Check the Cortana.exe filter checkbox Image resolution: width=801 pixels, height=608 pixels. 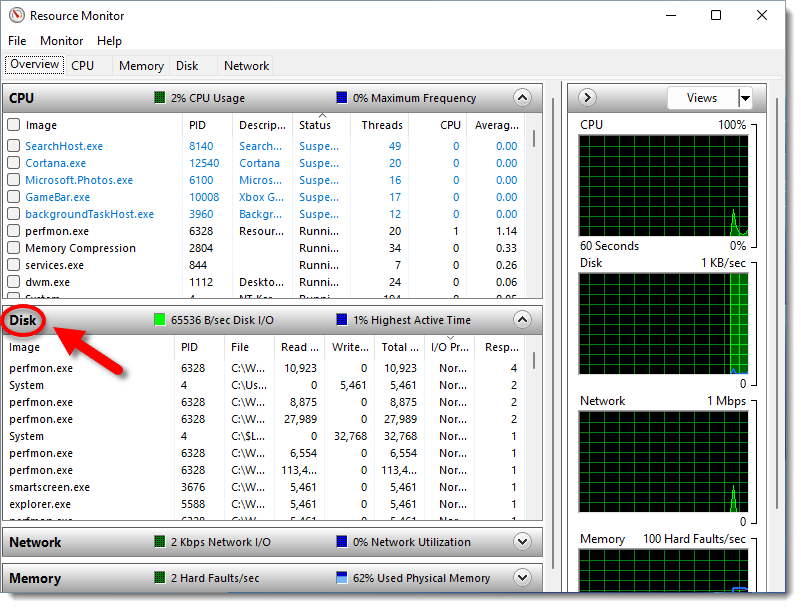click(x=15, y=163)
